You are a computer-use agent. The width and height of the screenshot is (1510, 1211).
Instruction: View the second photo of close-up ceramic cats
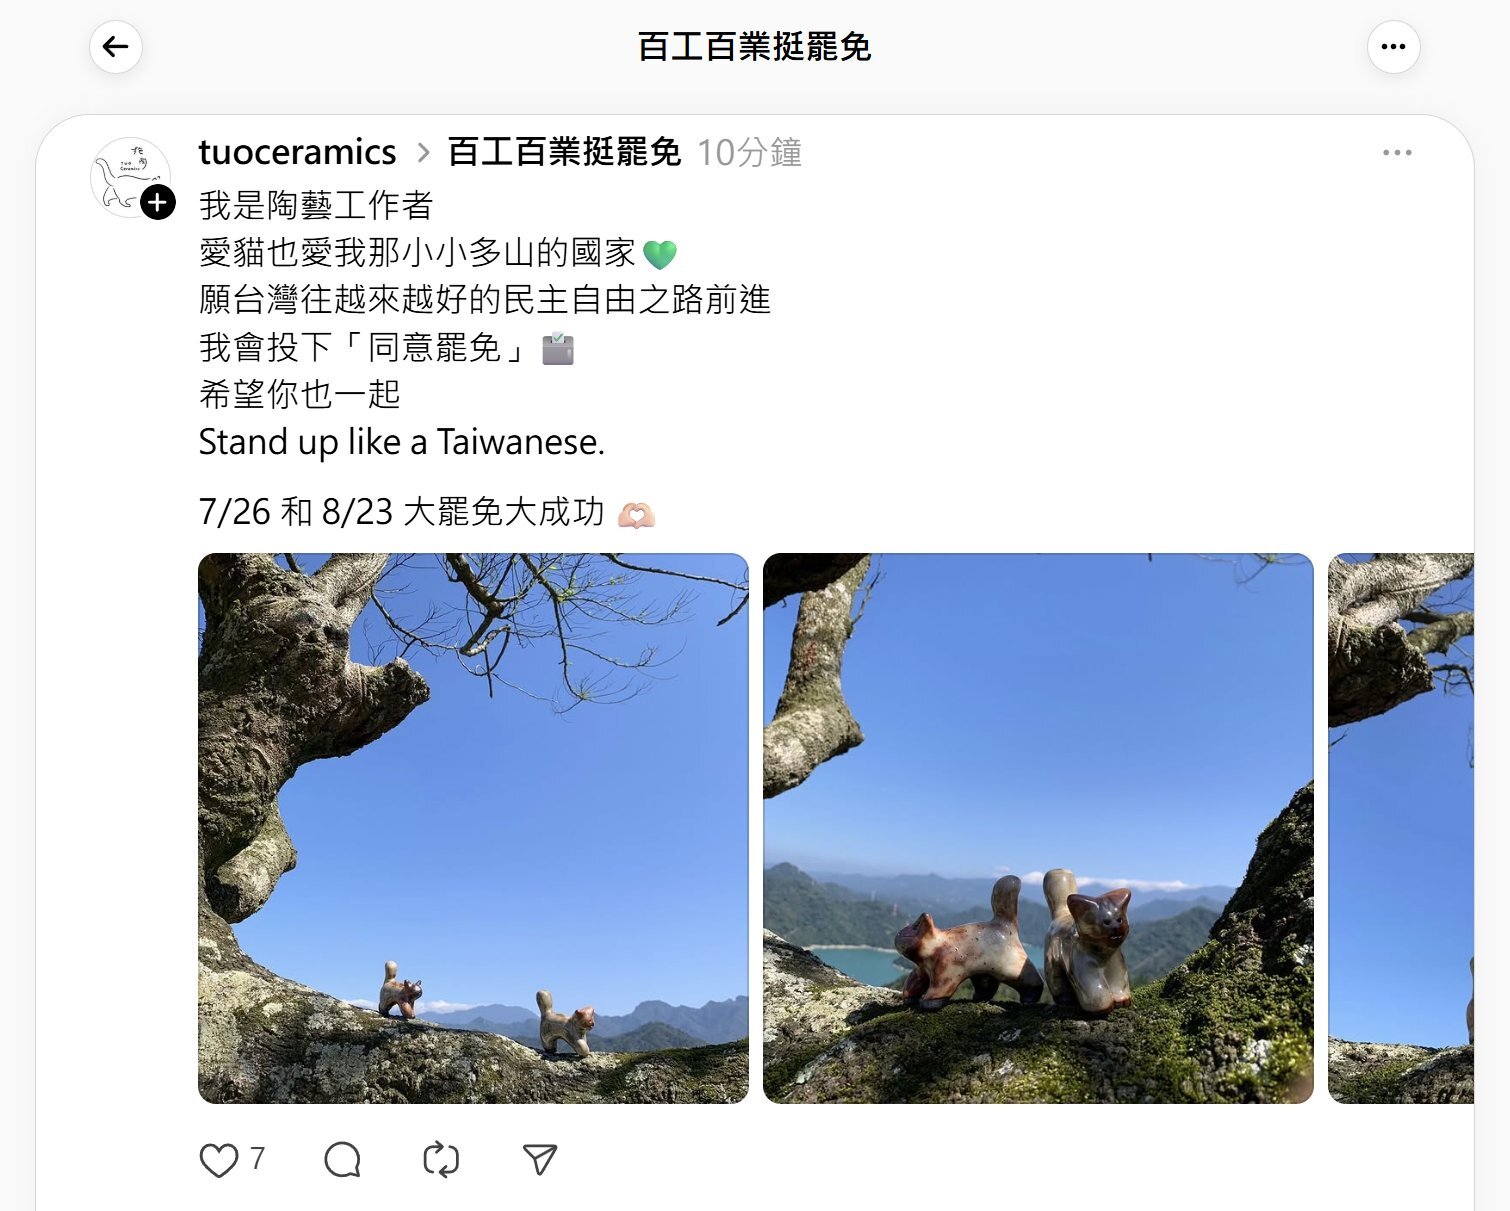coord(1038,828)
